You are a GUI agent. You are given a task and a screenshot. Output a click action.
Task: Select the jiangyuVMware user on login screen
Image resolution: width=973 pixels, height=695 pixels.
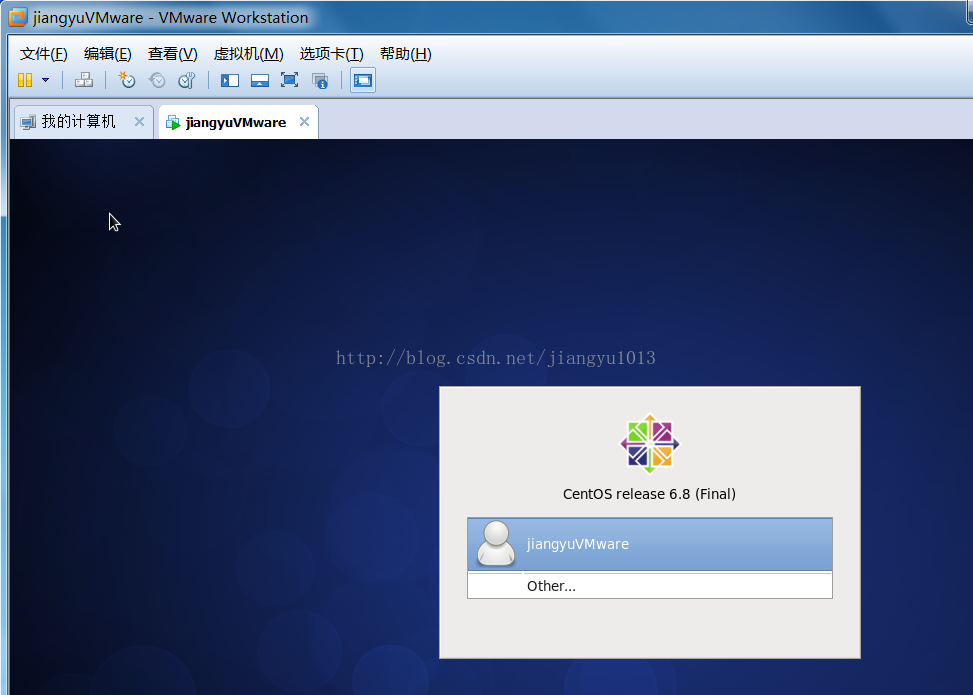point(650,544)
